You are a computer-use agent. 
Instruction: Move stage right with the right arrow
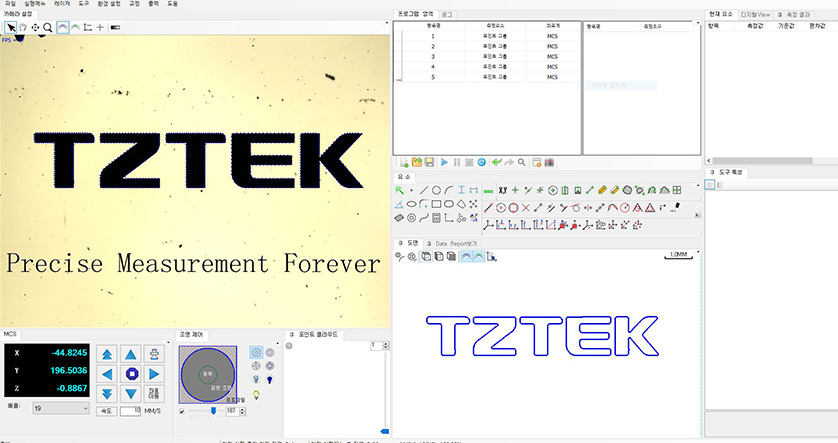[x=154, y=374]
